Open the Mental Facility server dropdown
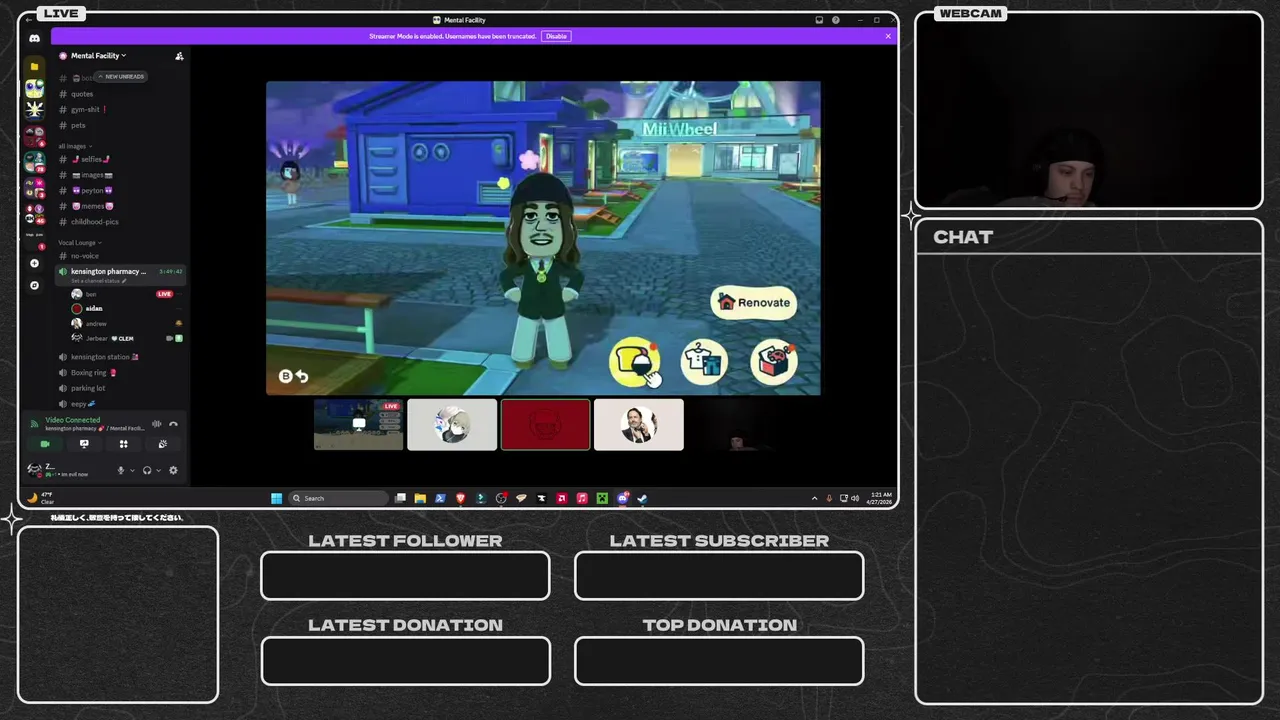 pos(98,56)
